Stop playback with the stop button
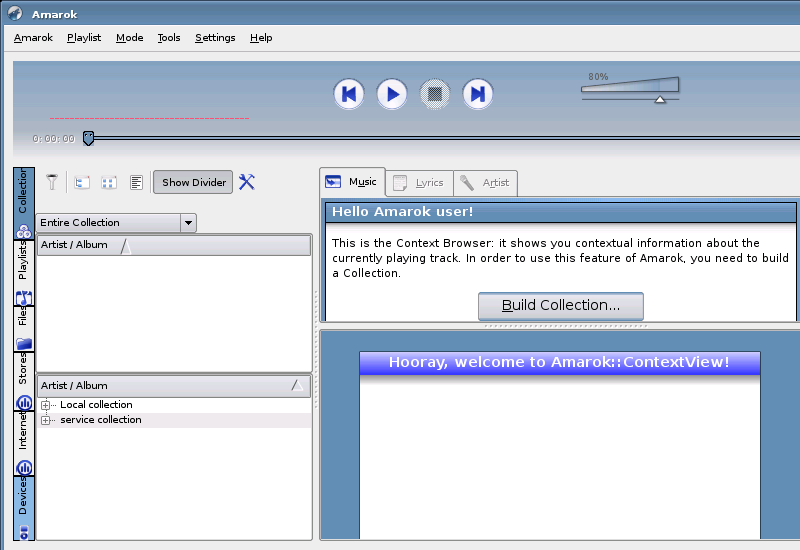The width and height of the screenshot is (800, 550). (435, 94)
